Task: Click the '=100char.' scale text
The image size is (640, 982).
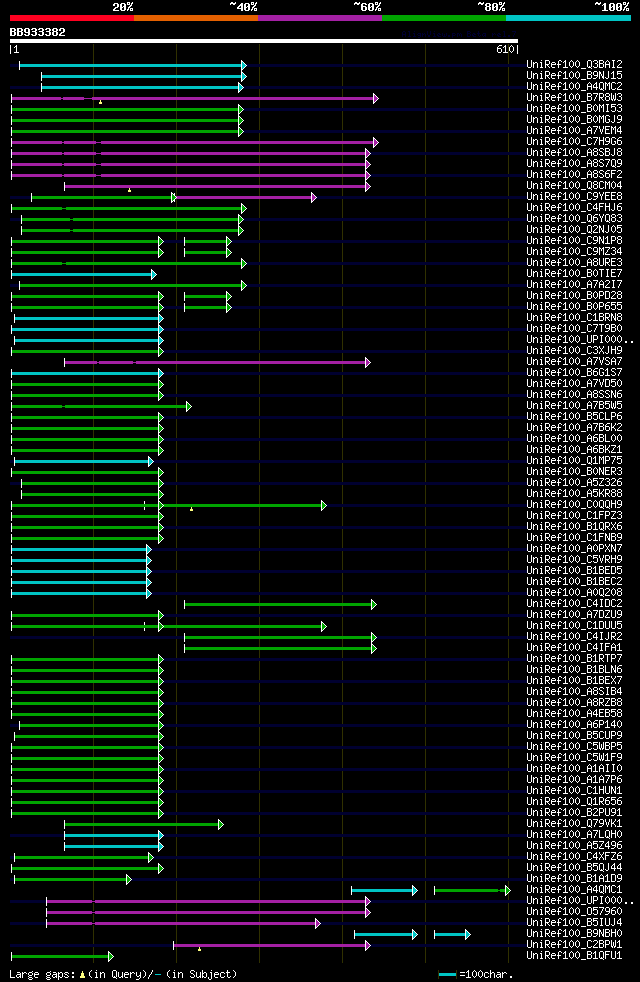Action: tap(486, 974)
